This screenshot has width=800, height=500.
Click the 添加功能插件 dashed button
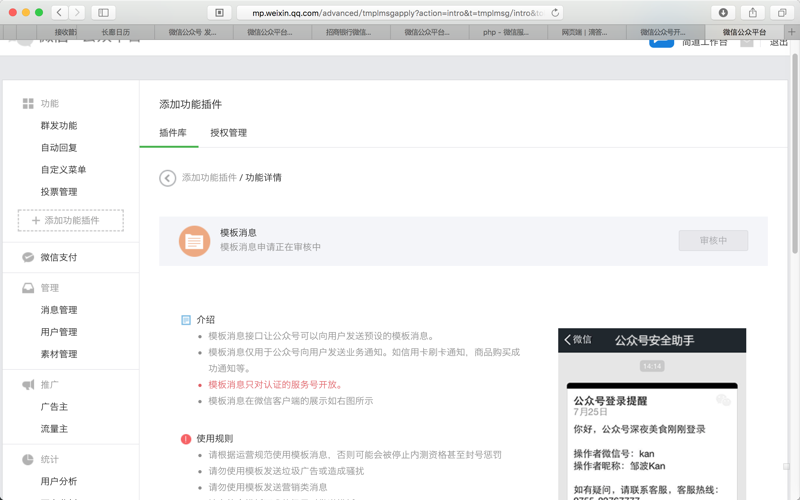(70, 220)
